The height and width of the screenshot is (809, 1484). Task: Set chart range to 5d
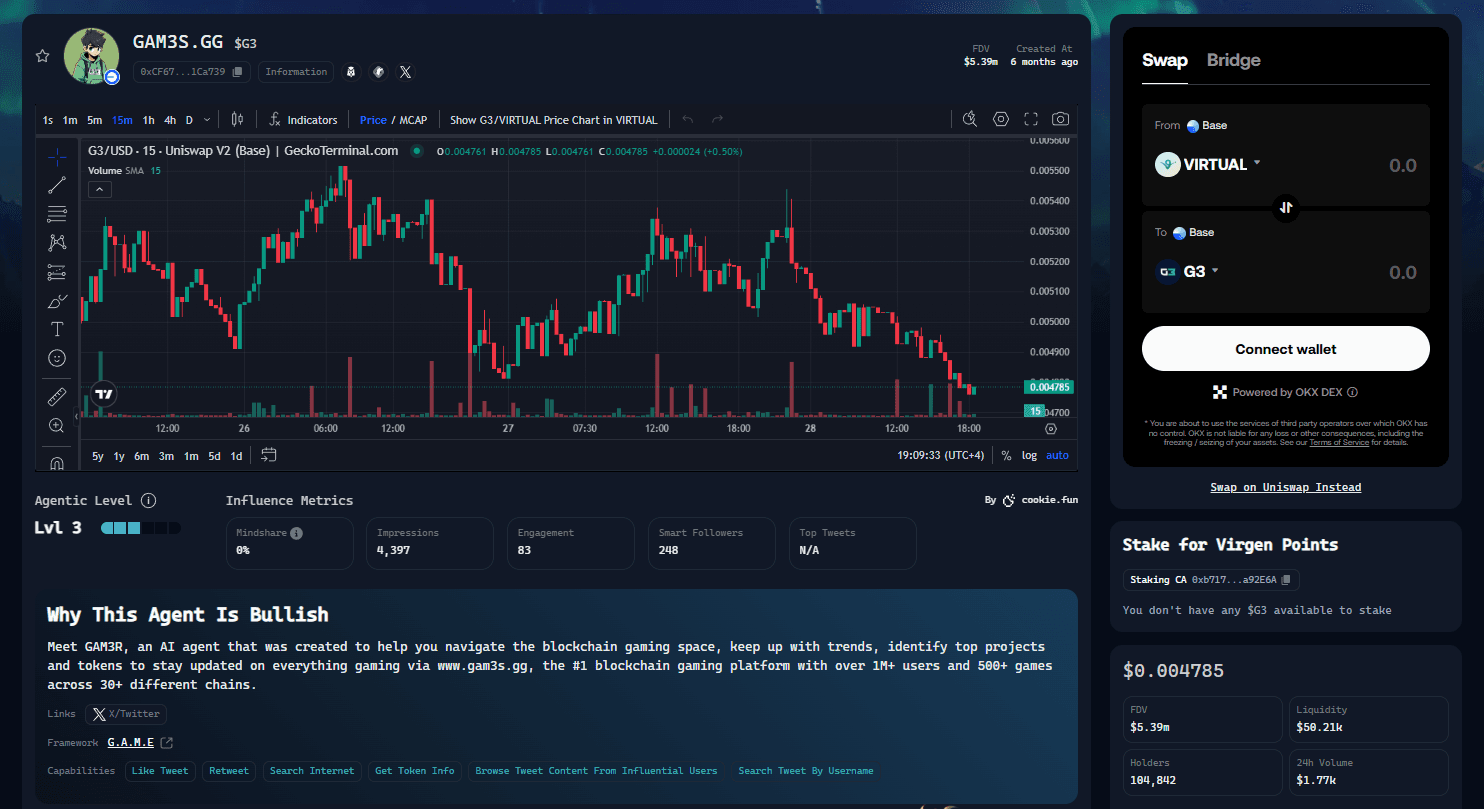pyautogui.click(x=214, y=456)
